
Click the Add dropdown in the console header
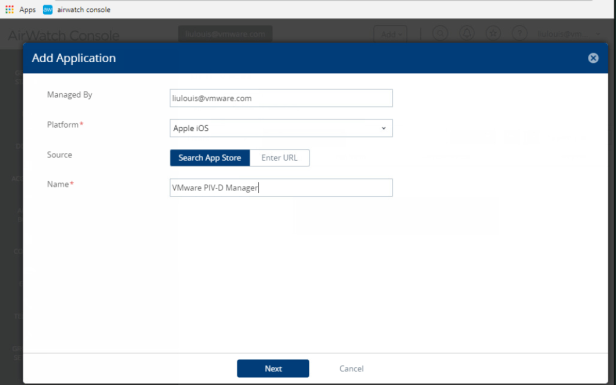coord(390,35)
